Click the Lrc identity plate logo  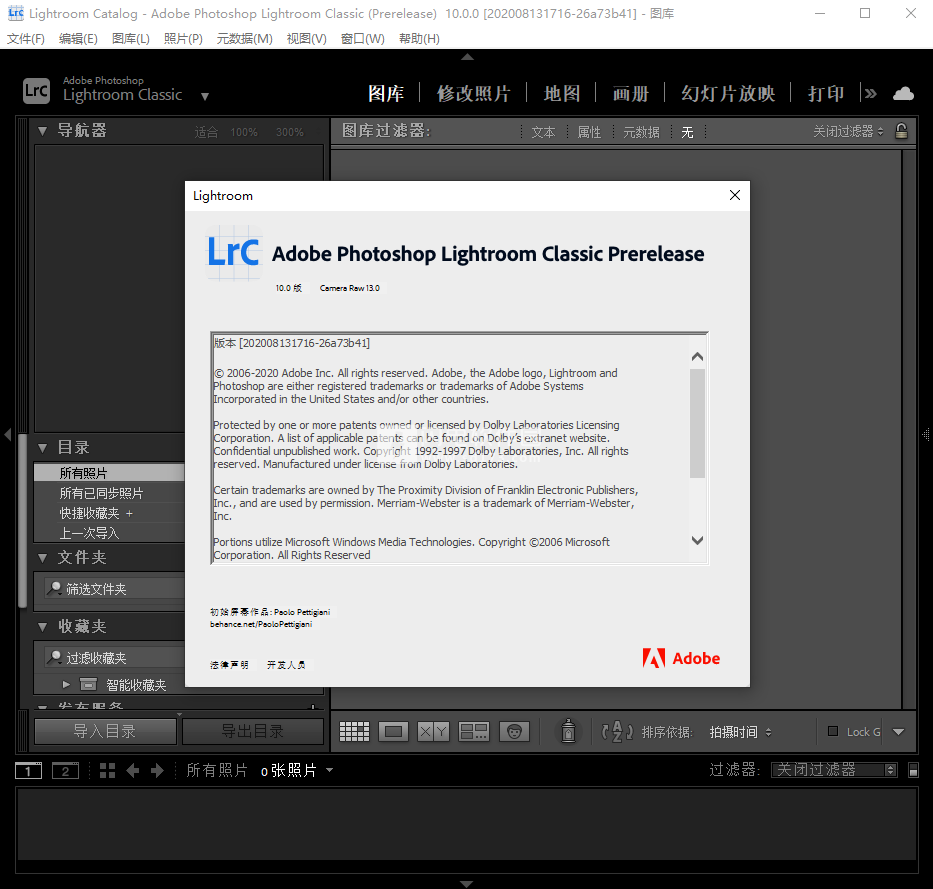tap(36, 91)
